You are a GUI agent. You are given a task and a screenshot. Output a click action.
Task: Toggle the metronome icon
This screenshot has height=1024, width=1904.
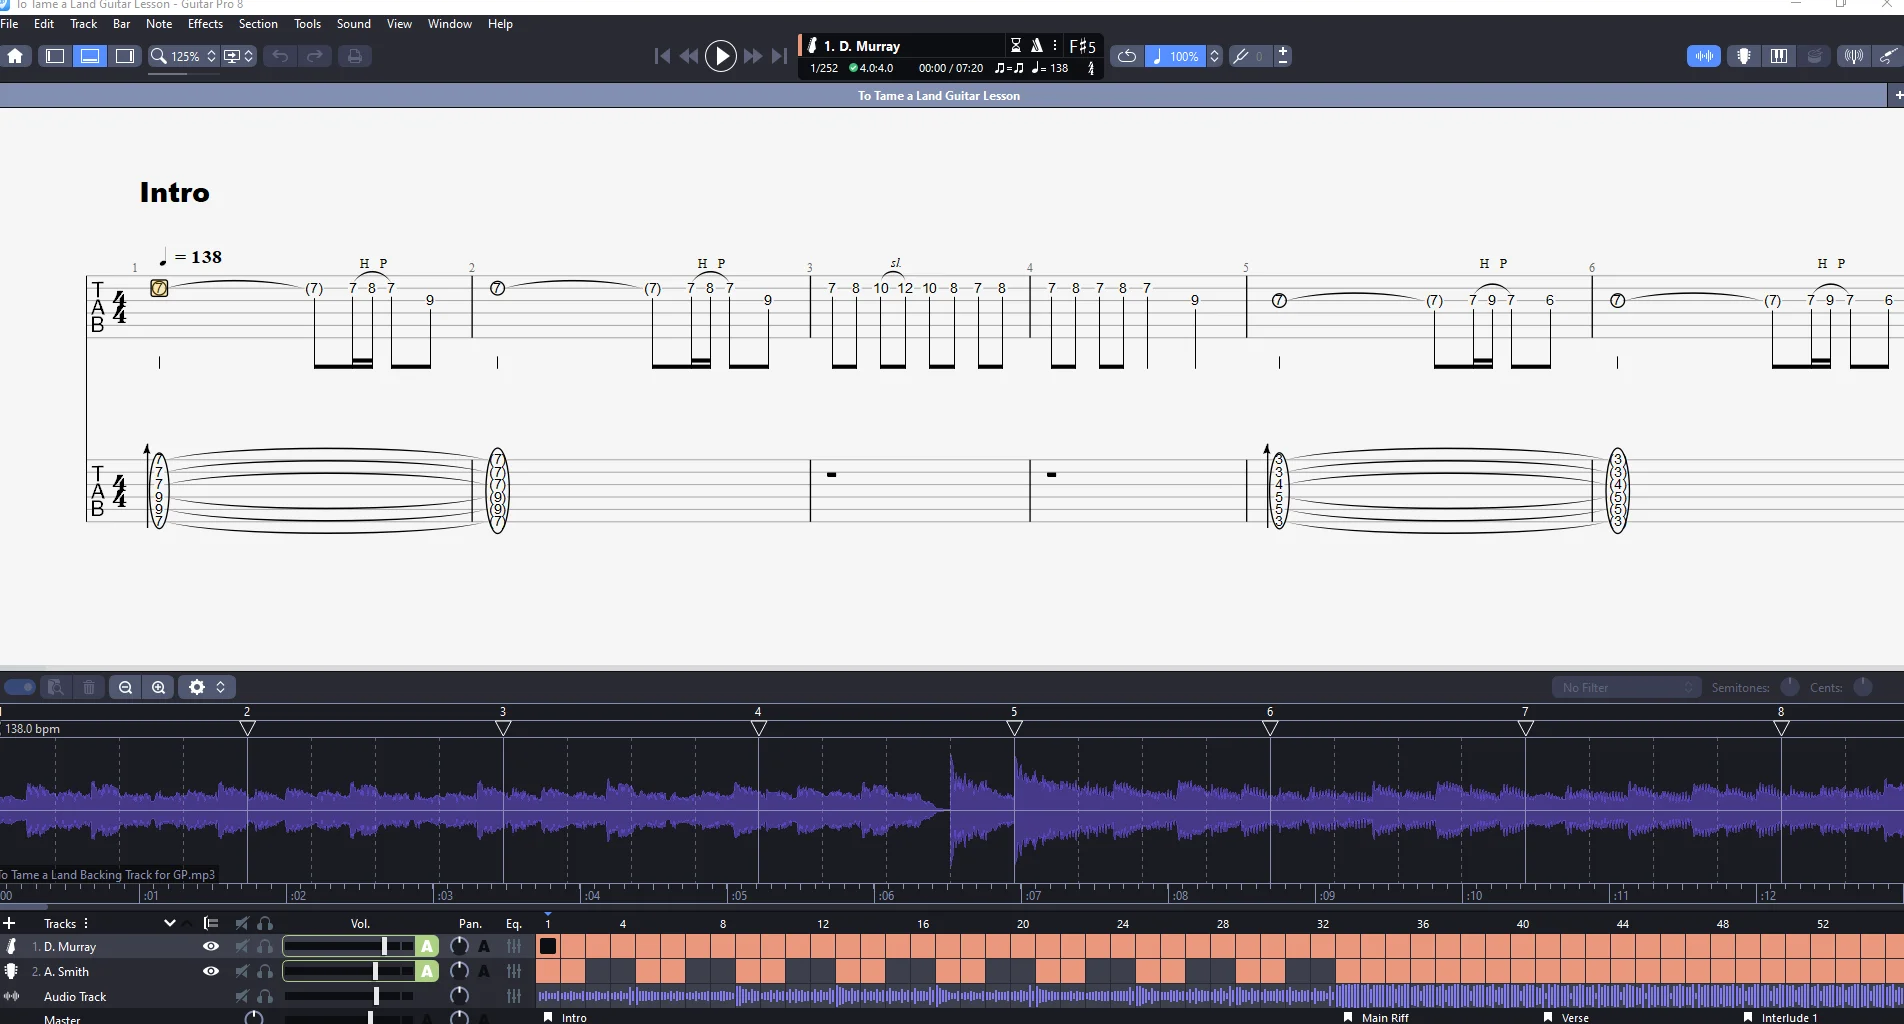1037,45
